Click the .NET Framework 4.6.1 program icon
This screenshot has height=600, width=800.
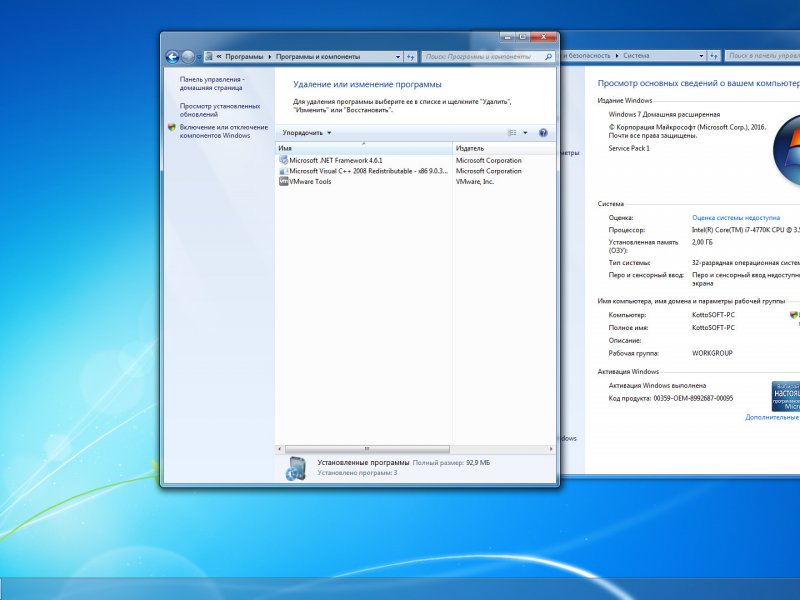pos(283,160)
